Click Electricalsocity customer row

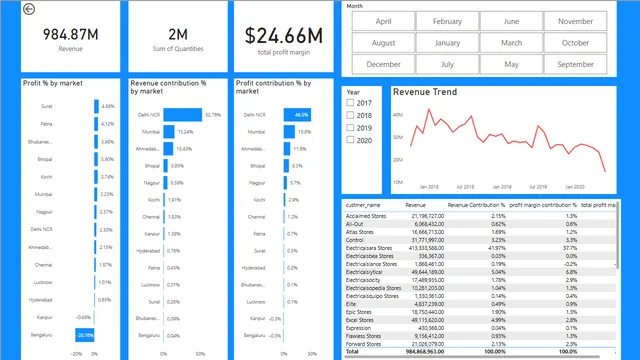coord(480,280)
